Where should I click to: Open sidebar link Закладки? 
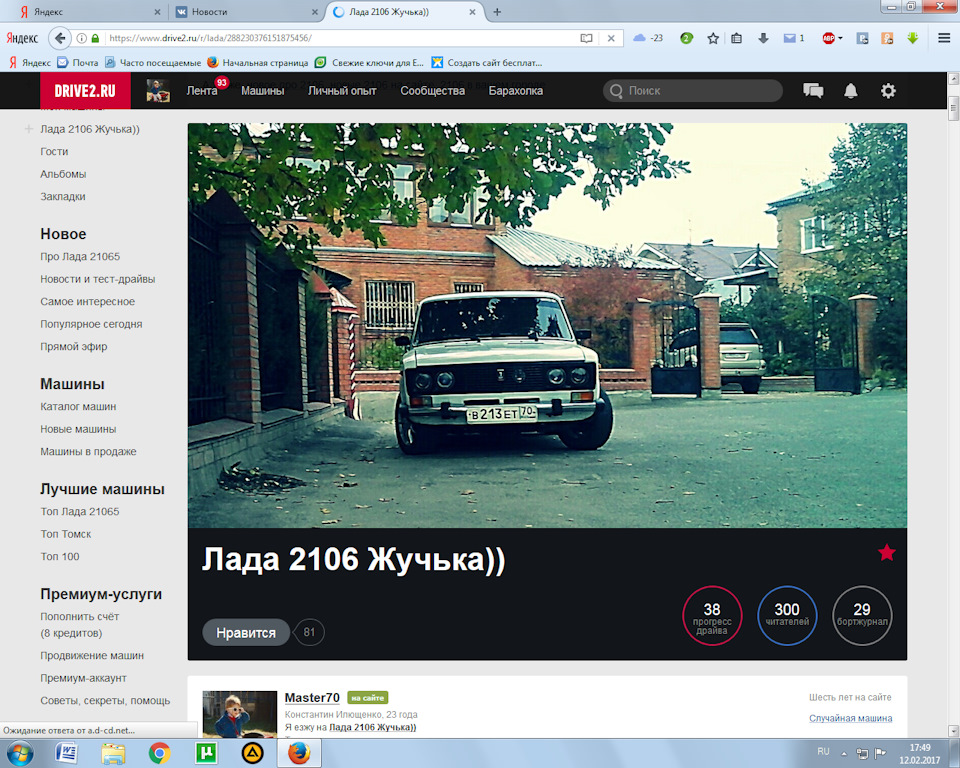[x=63, y=197]
